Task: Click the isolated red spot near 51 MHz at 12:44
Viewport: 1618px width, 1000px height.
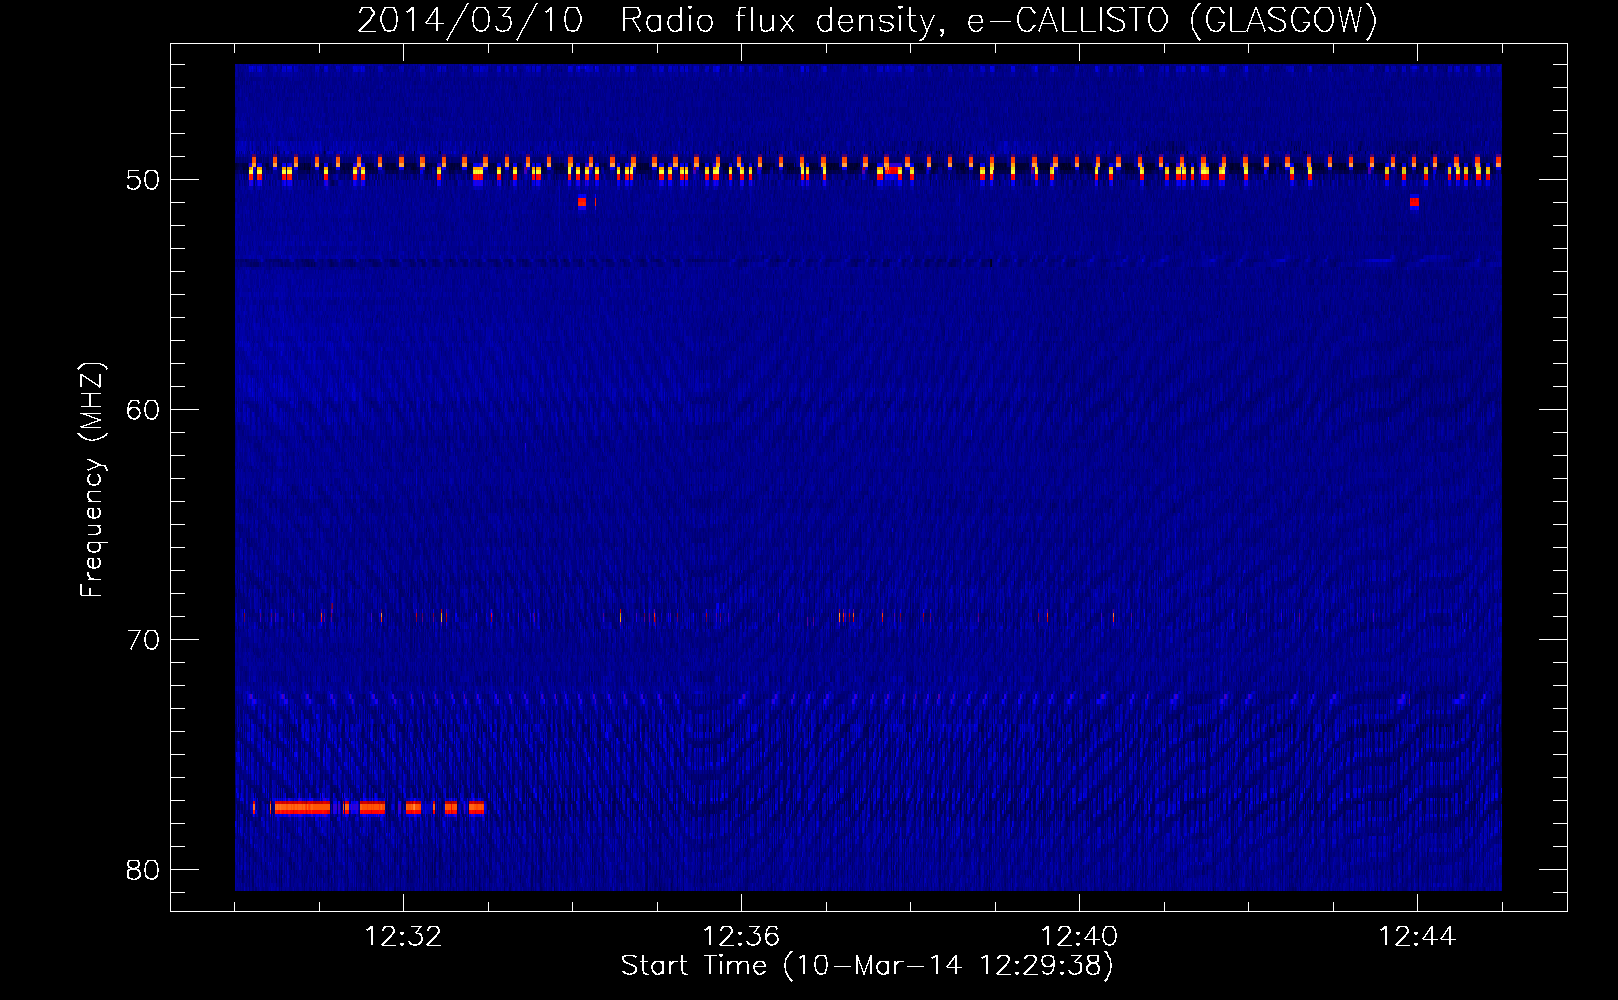Action: (1414, 202)
